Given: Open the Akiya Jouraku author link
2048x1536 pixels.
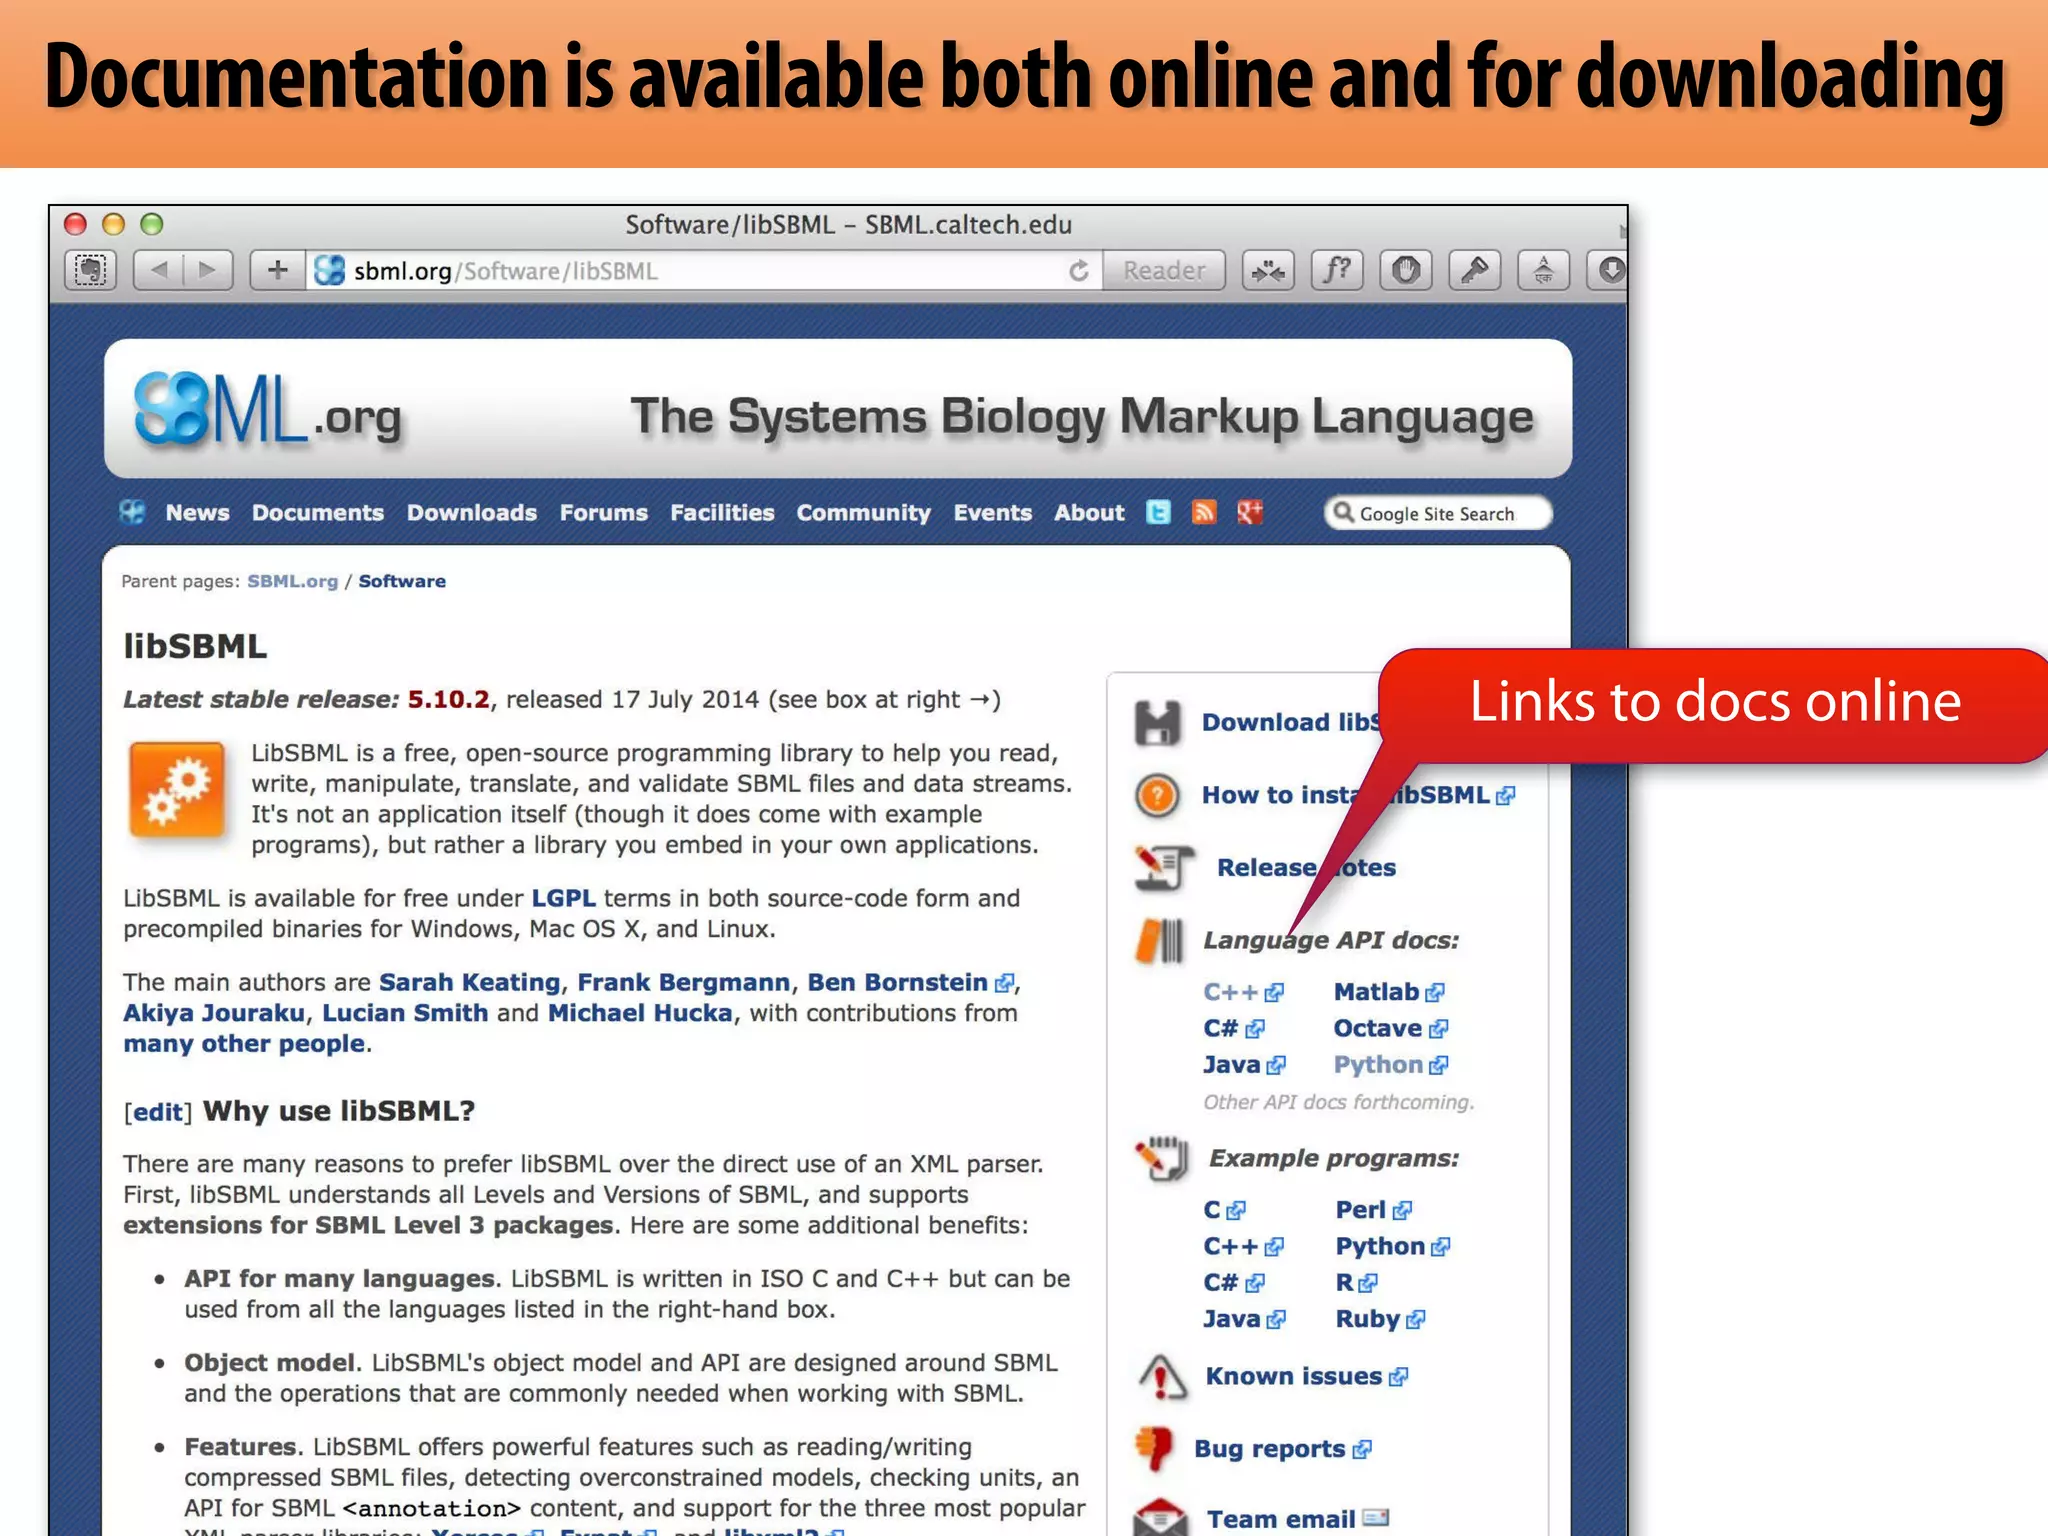Looking at the screenshot, I should pyautogui.click(x=214, y=1013).
